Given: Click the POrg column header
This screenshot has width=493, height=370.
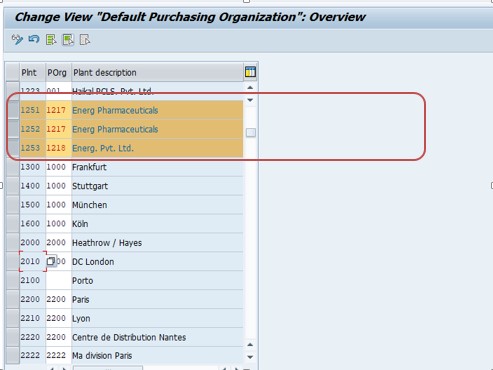Looking at the screenshot, I should [x=58, y=72].
